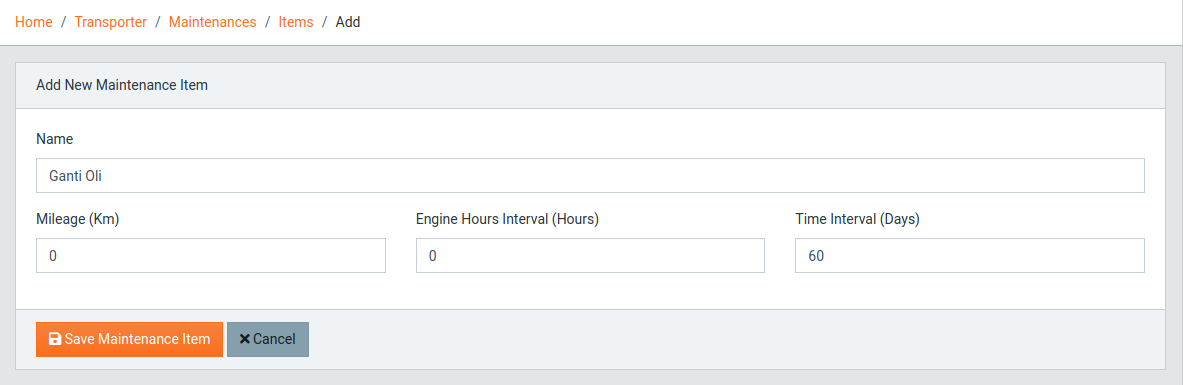Image resolution: width=1183 pixels, height=385 pixels.
Task: Click slash separator between Items and Add
Action: [324, 22]
